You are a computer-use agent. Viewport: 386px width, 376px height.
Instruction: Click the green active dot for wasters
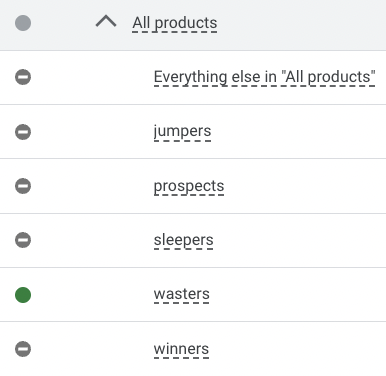[x=23, y=295]
